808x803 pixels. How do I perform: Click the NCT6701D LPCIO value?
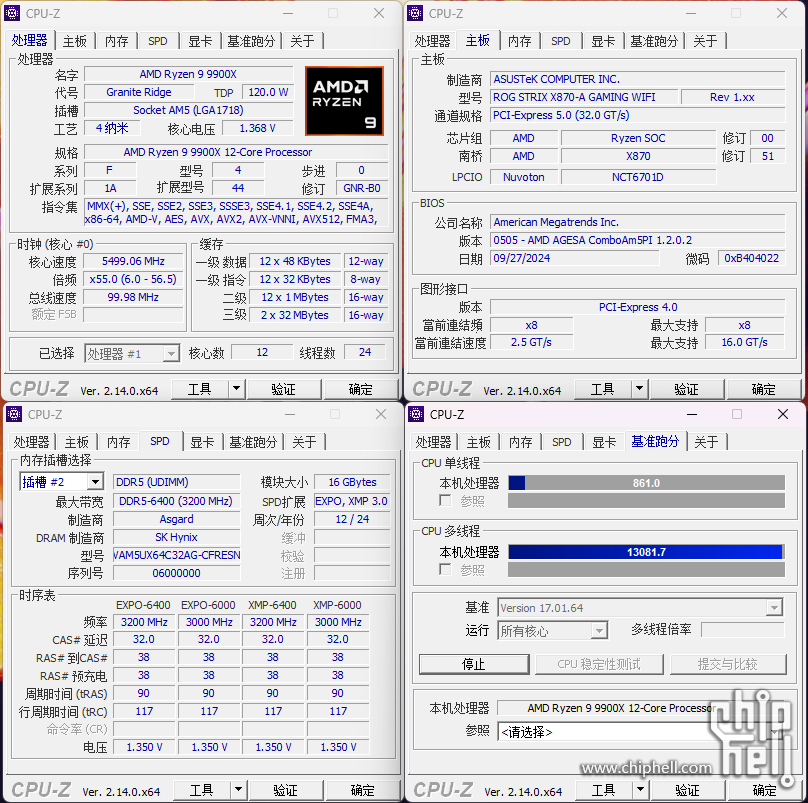pos(638,177)
